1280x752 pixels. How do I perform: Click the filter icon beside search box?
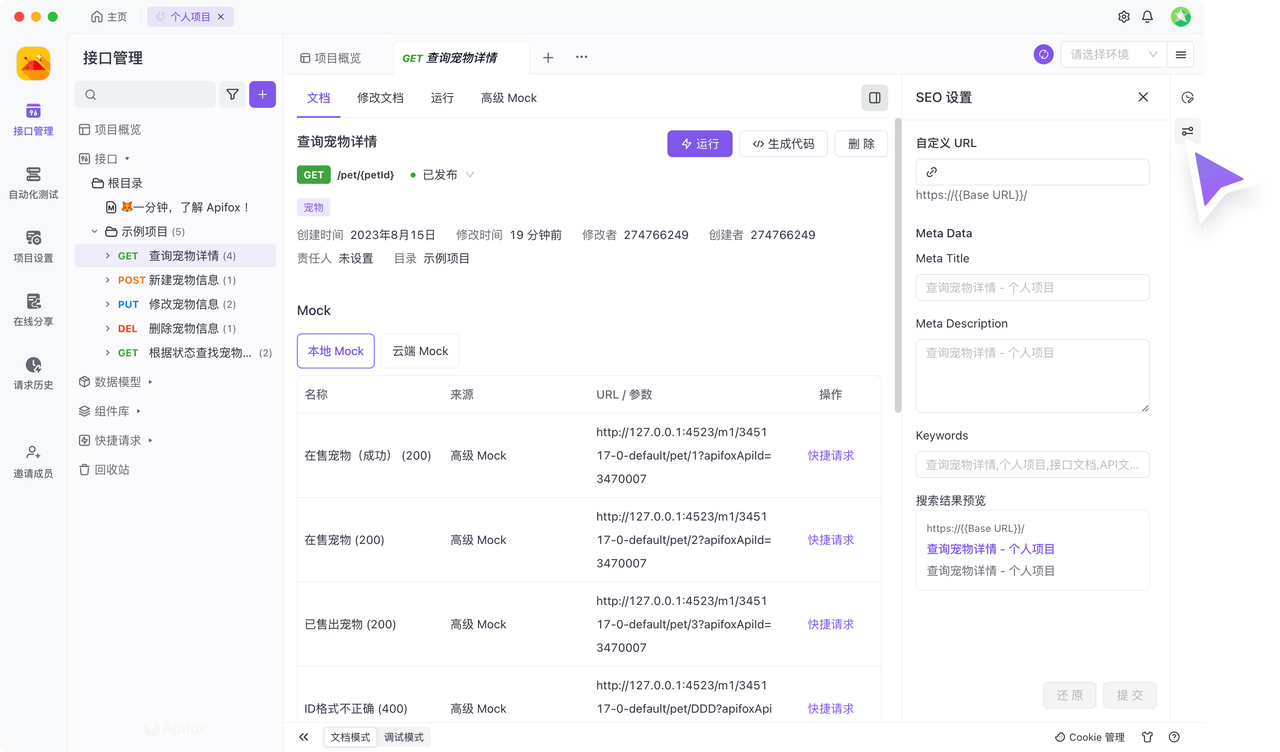(232, 94)
